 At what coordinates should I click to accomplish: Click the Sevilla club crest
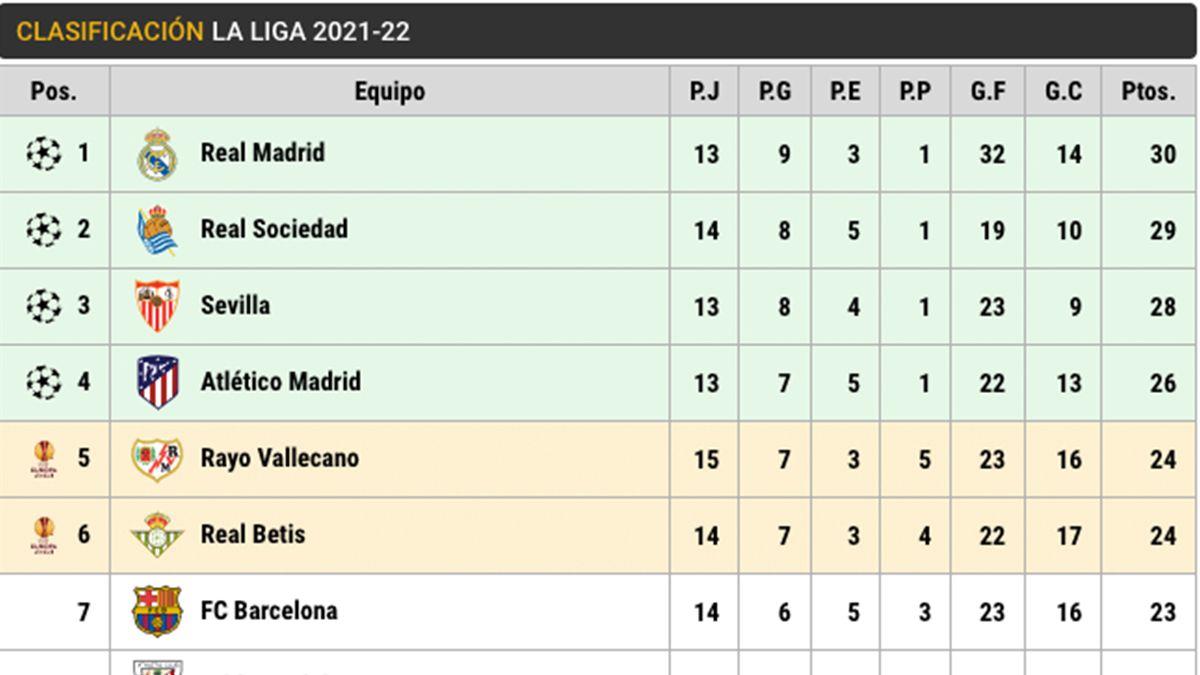(157, 306)
